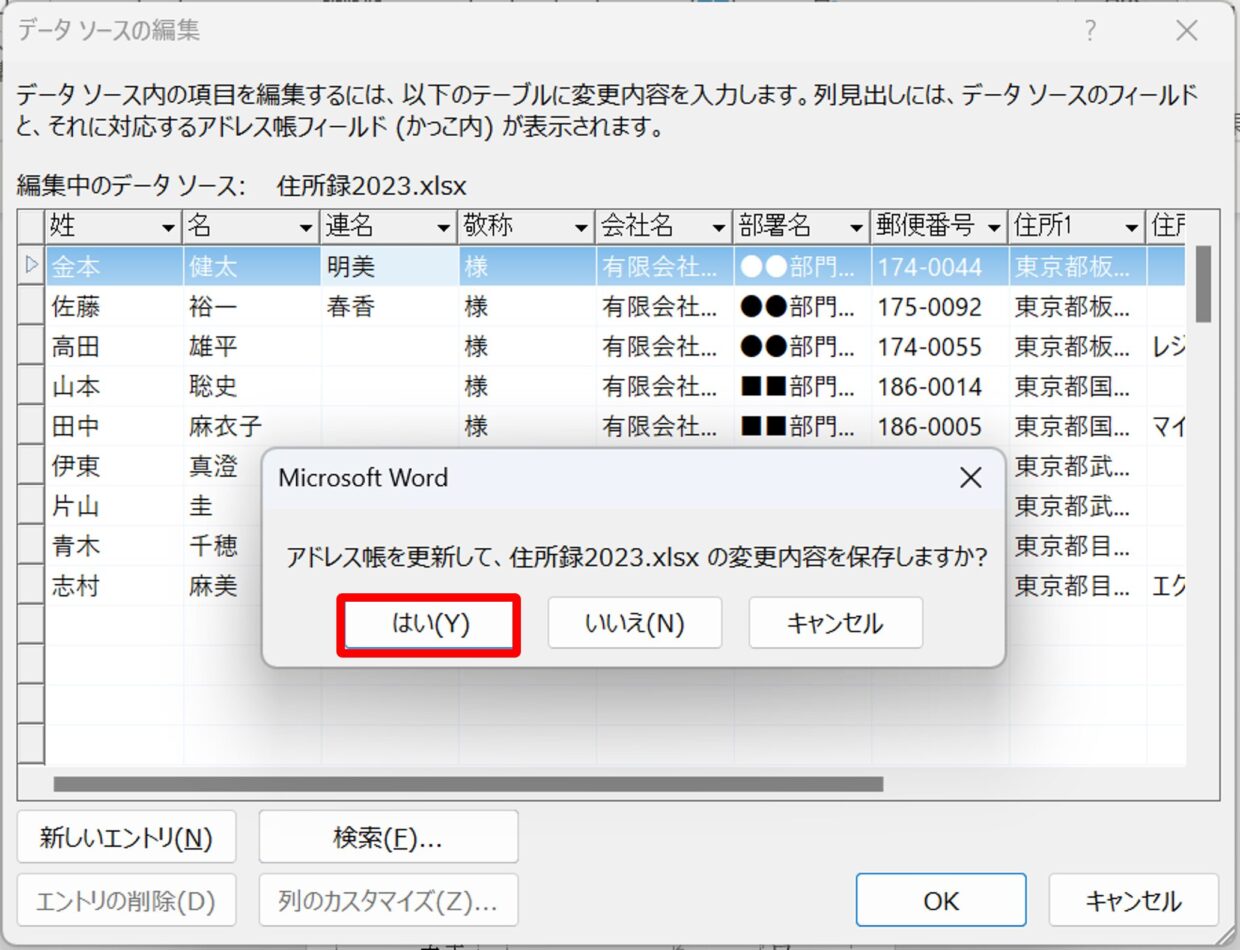Select the cell 佐藤

coord(114,307)
